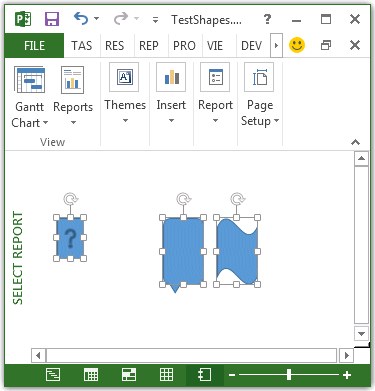Collapse the ribbon with the chevron
Viewport: 375px width, 391px height.
(355, 142)
